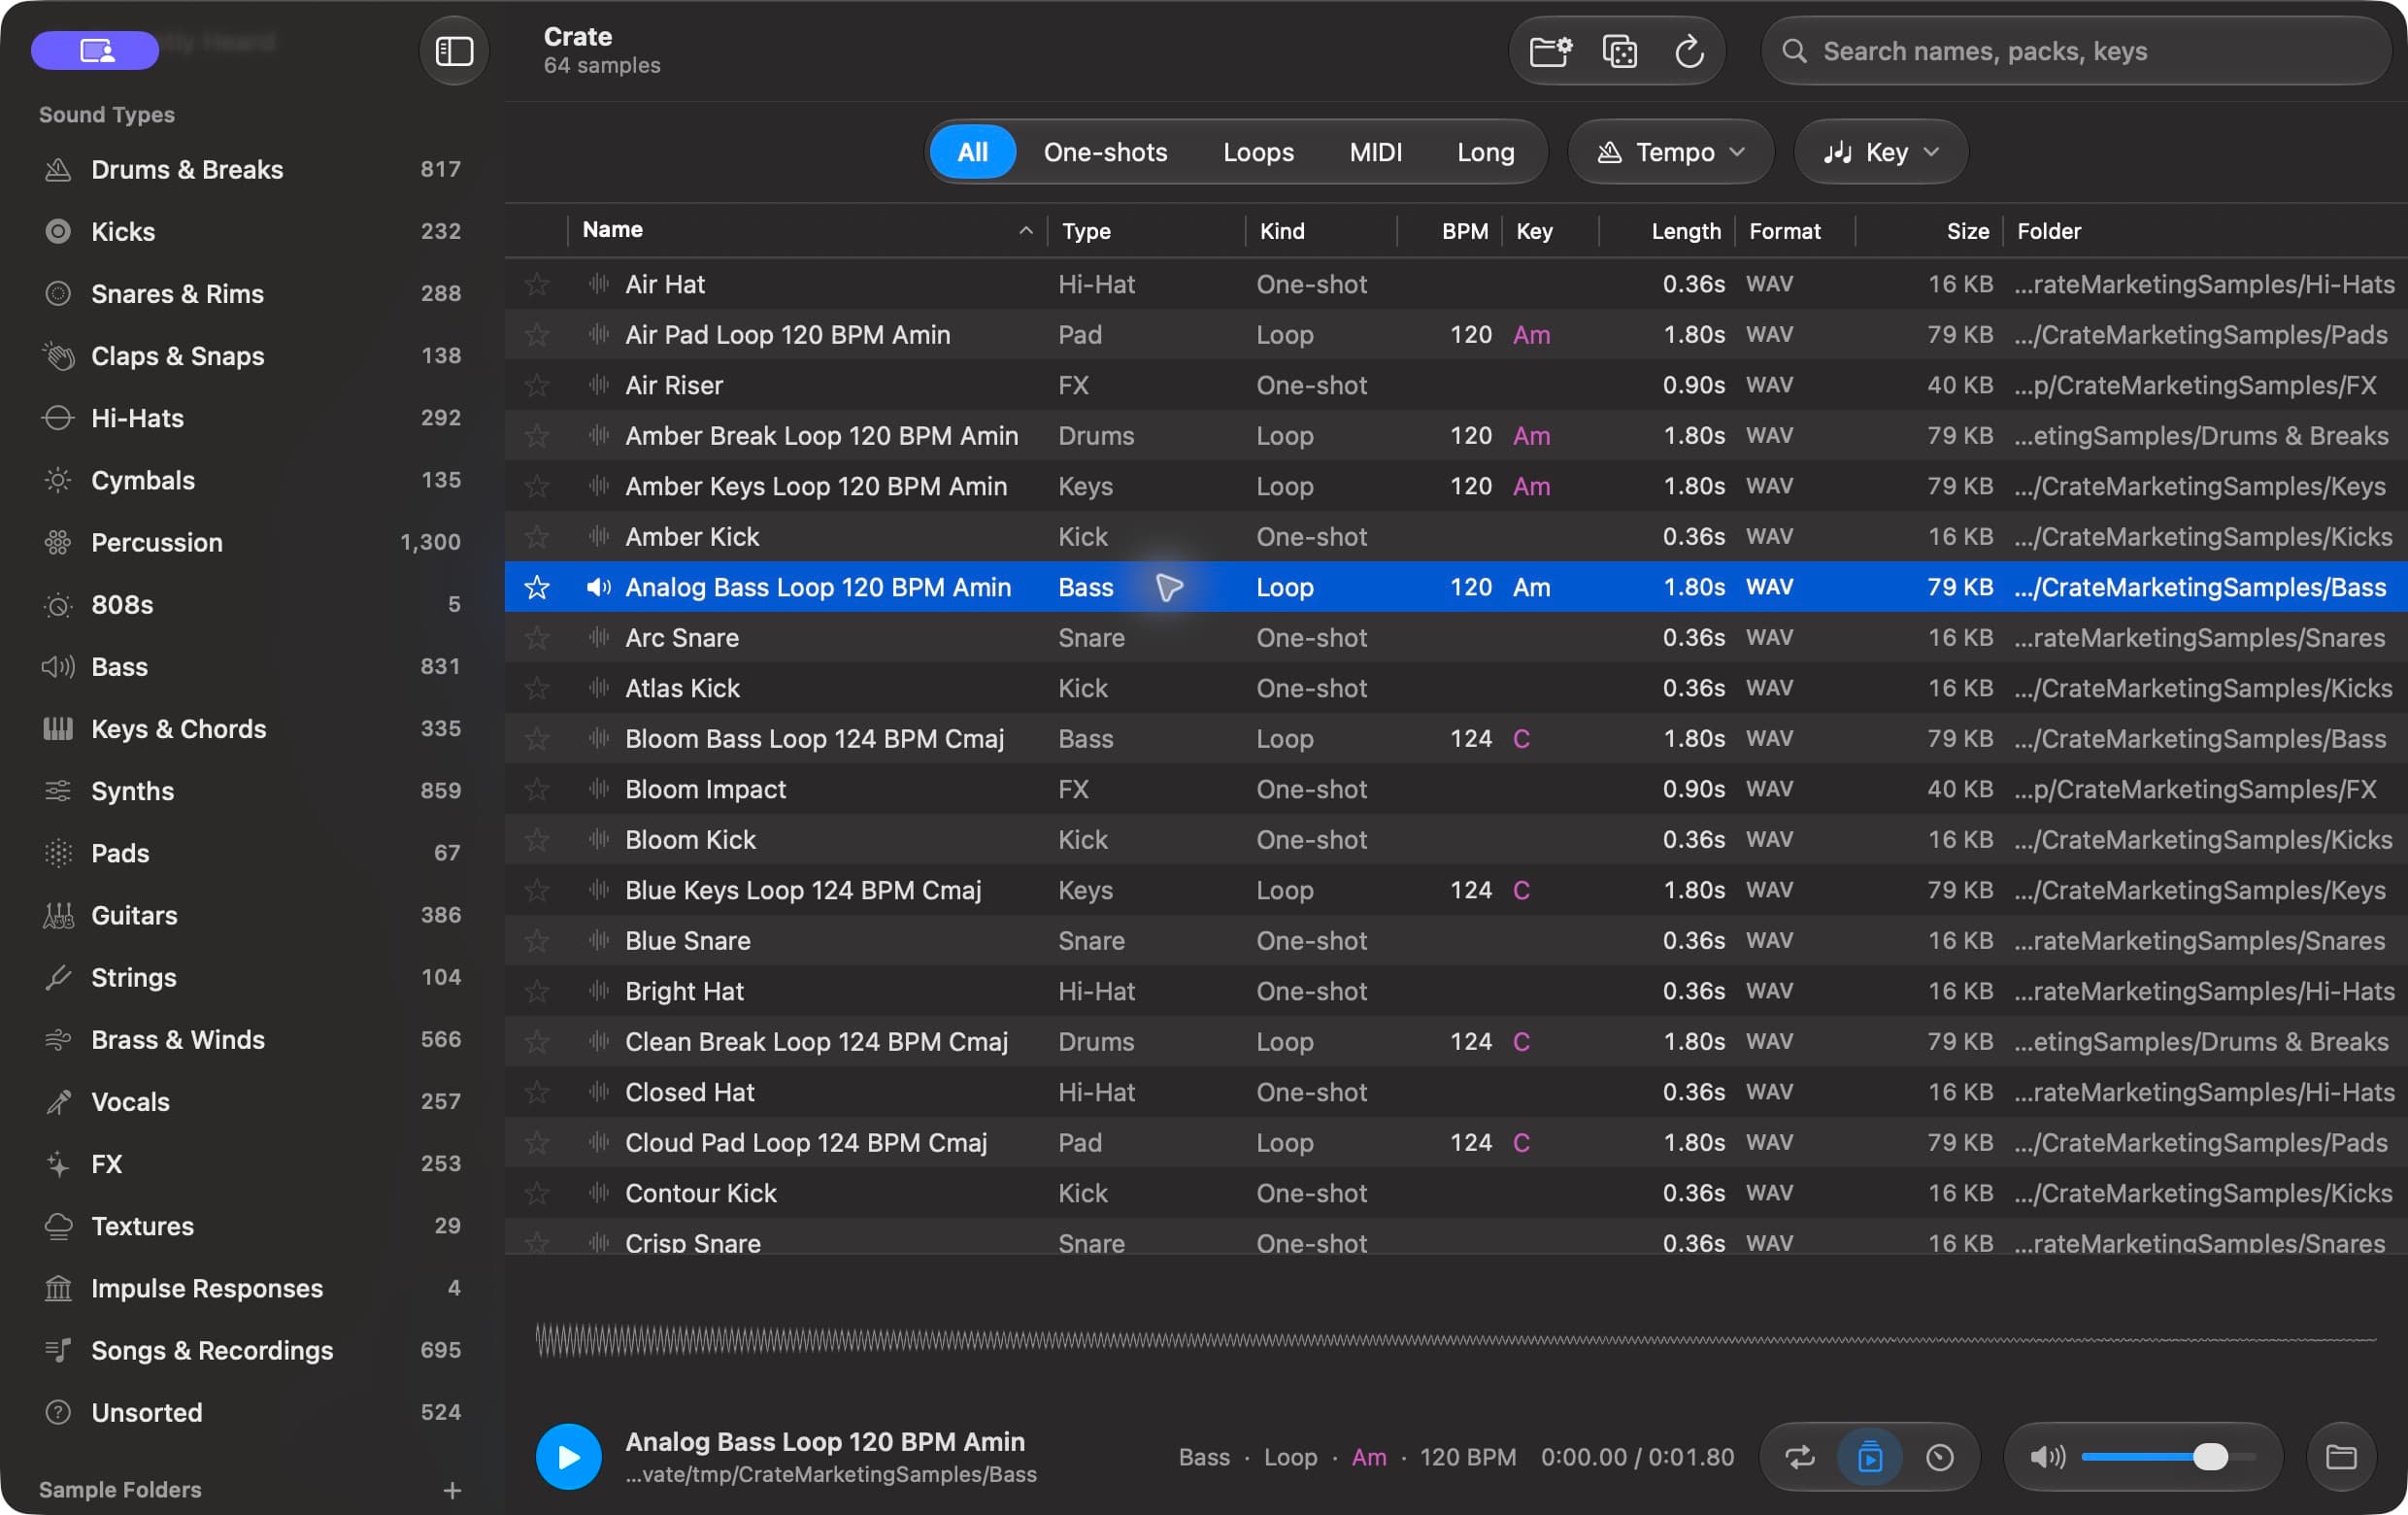
Task: Add a new sample folder
Action: [x=452, y=1490]
